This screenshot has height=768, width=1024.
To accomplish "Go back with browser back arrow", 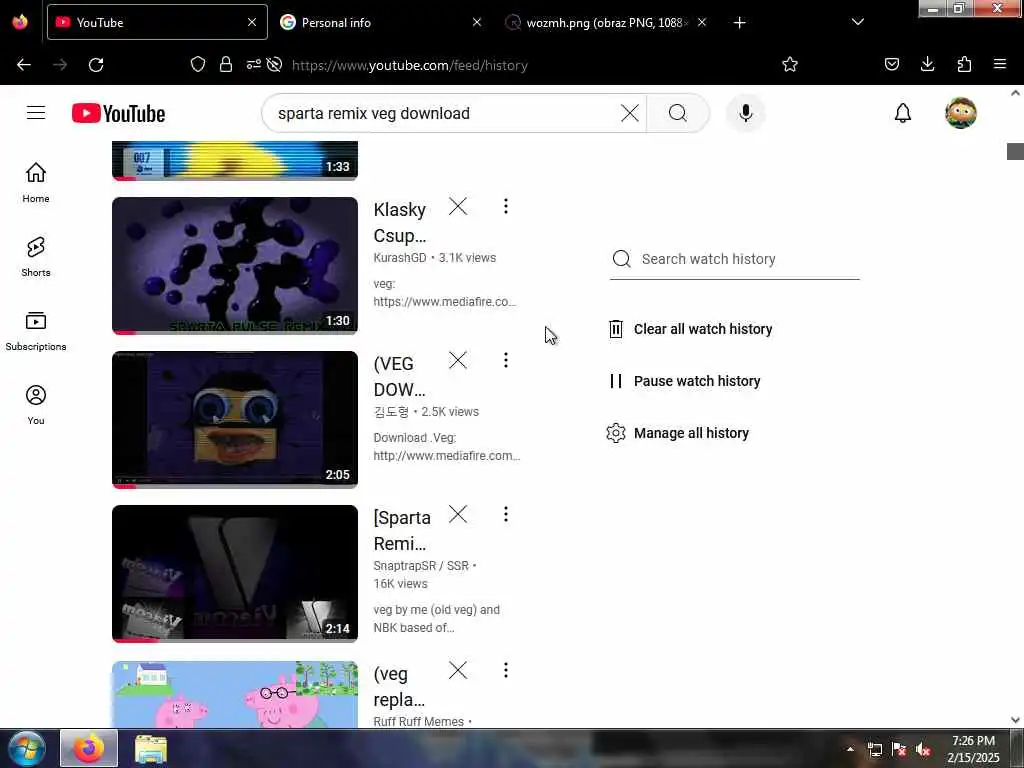I will [x=24, y=65].
